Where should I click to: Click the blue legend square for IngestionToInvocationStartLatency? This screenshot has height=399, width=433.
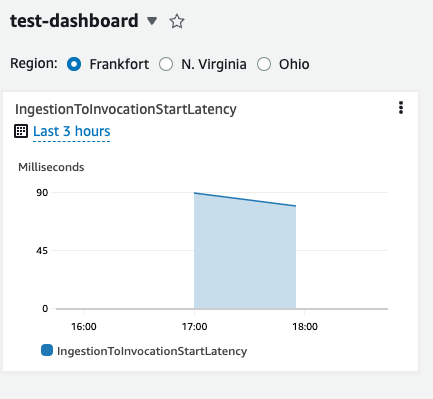point(47,350)
